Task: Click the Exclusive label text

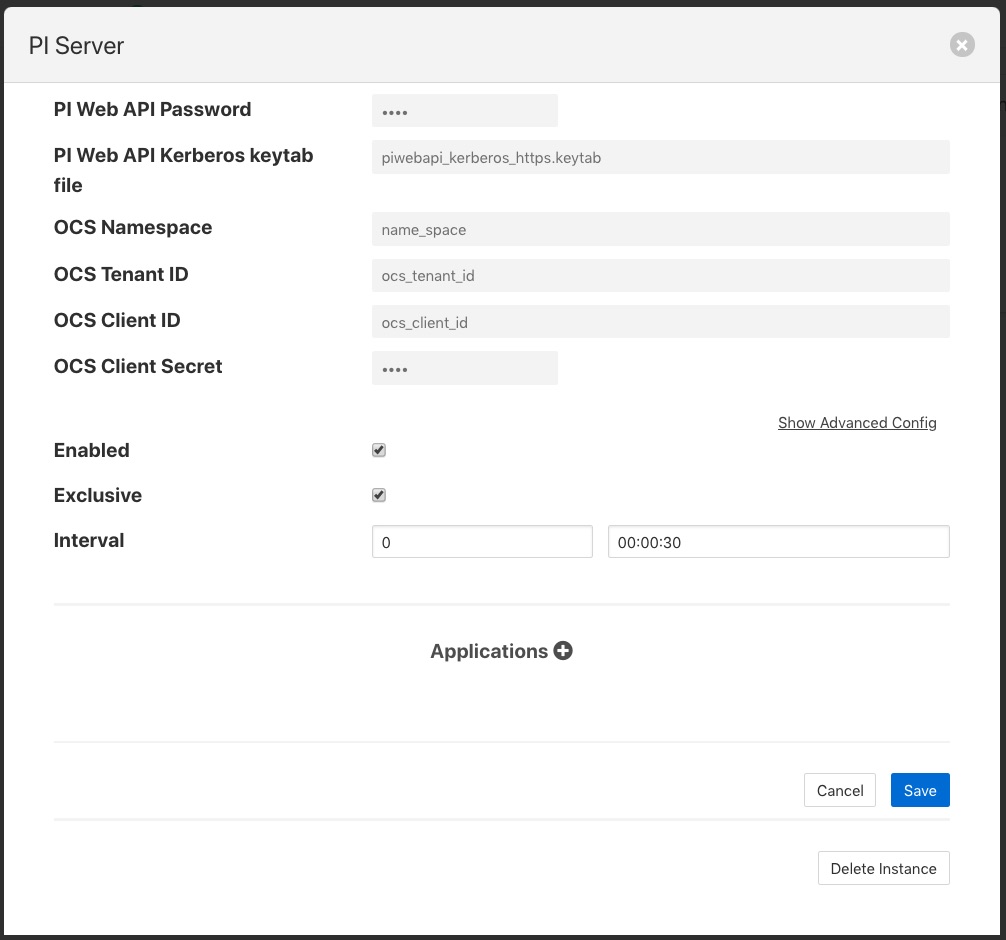Action: click(x=98, y=495)
